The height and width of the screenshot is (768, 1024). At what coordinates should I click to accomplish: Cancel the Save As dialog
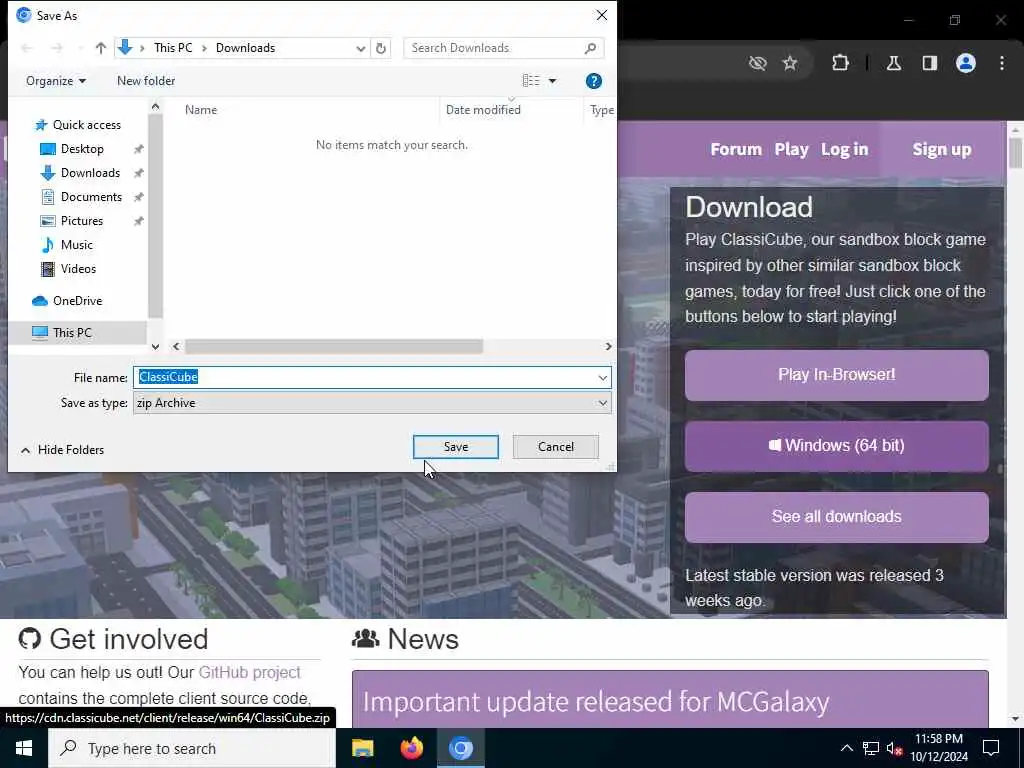555,447
